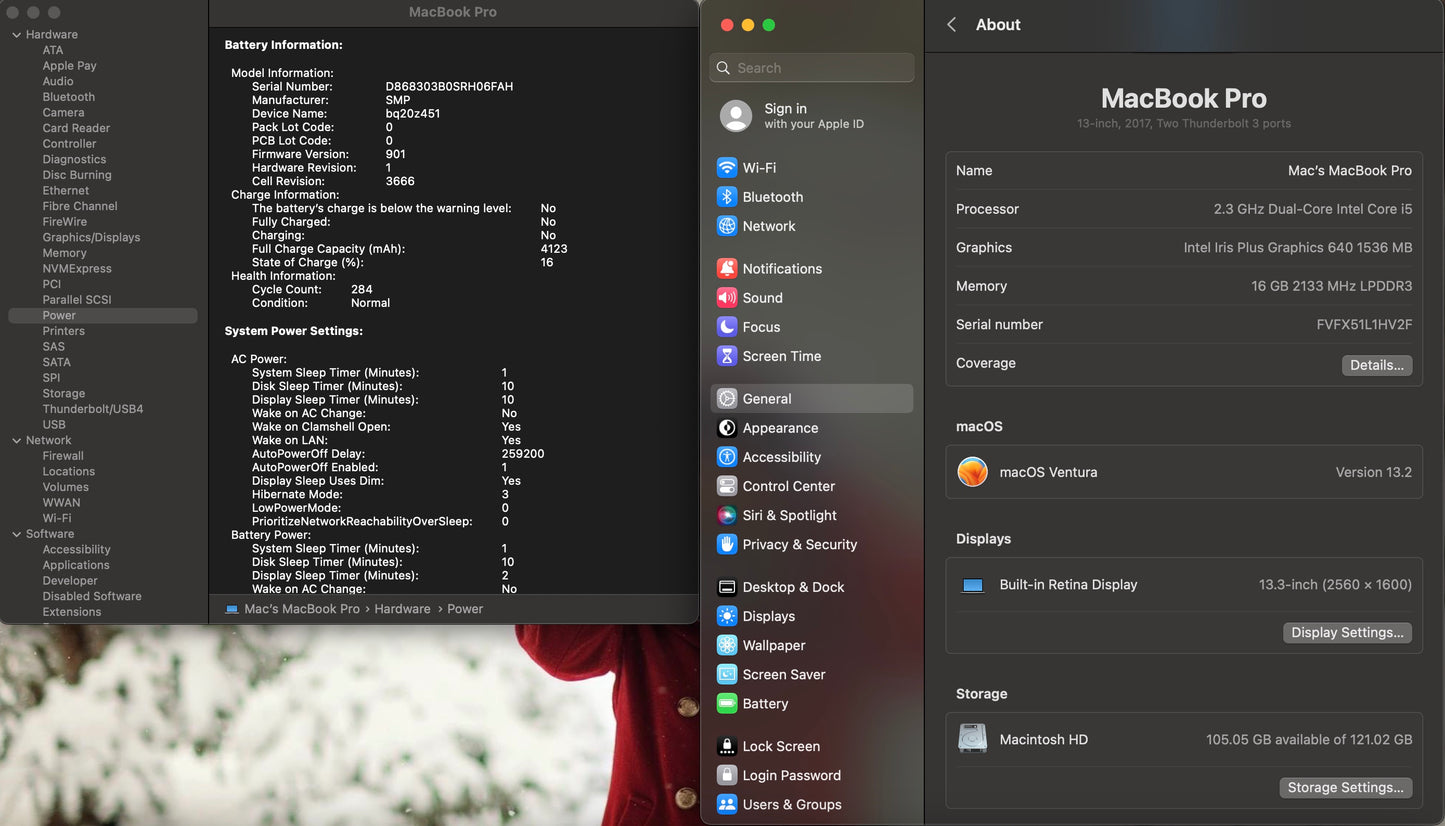Select Appearance in Settings sidebar
The image size is (1445, 826).
pos(780,428)
